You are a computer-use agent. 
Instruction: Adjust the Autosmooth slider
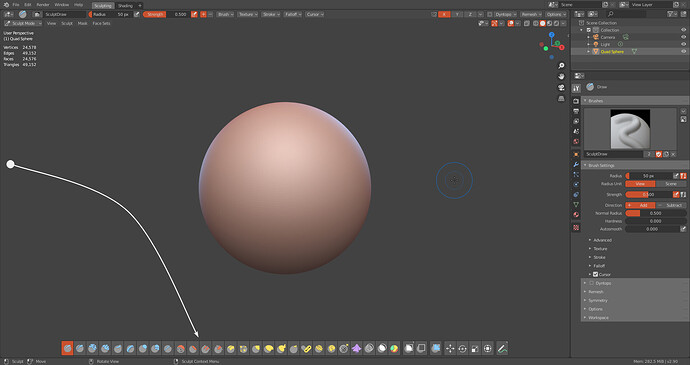(x=652, y=229)
